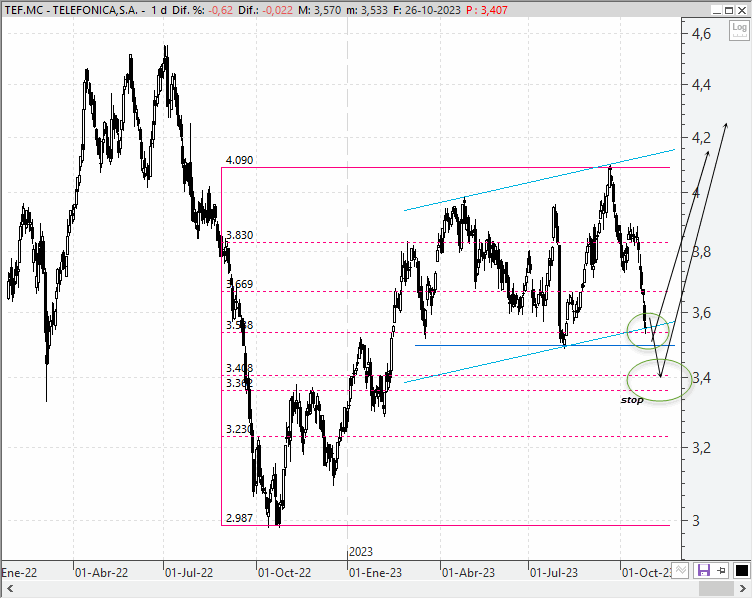
Task: Click the 3,6 price axis label
Action: pos(701,313)
